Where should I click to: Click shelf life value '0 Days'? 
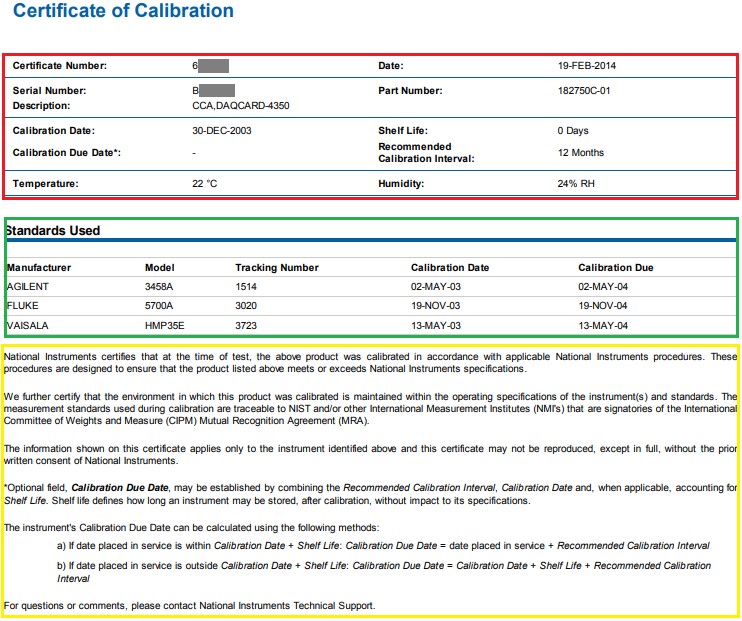(573, 131)
